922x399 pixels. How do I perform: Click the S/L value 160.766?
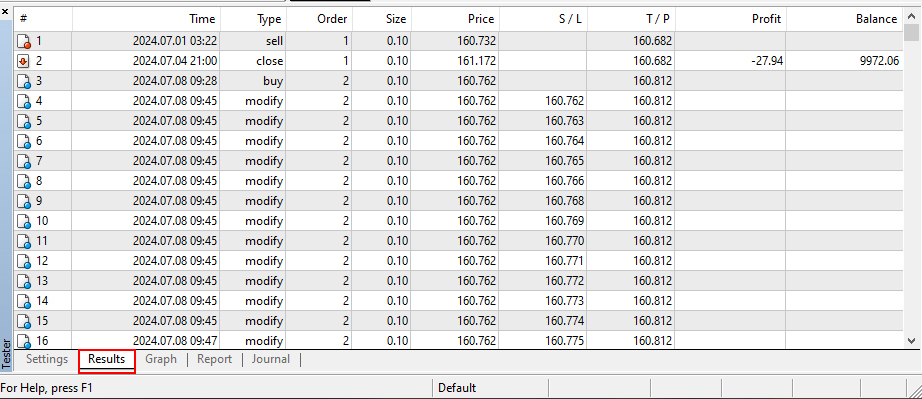(x=564, y=181)
